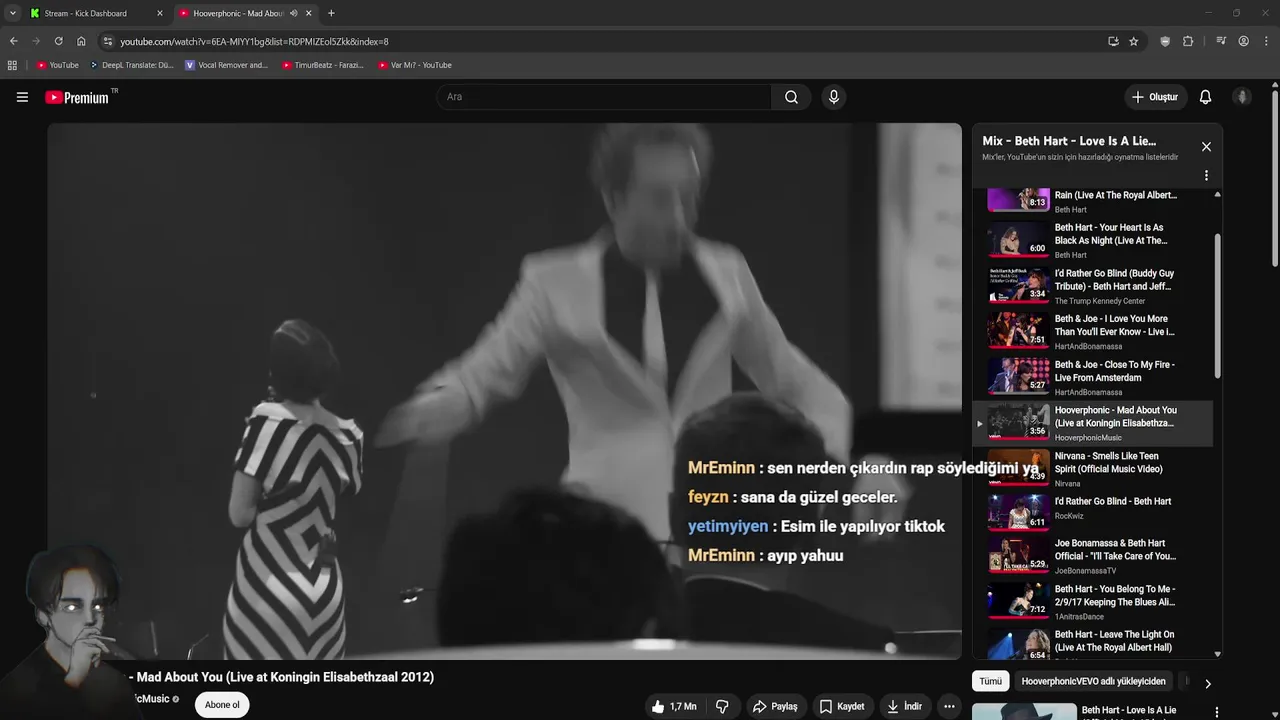1280x720 pixels.
Task: Select the Tümü filter chip
Action: click(x=990, y=681)
